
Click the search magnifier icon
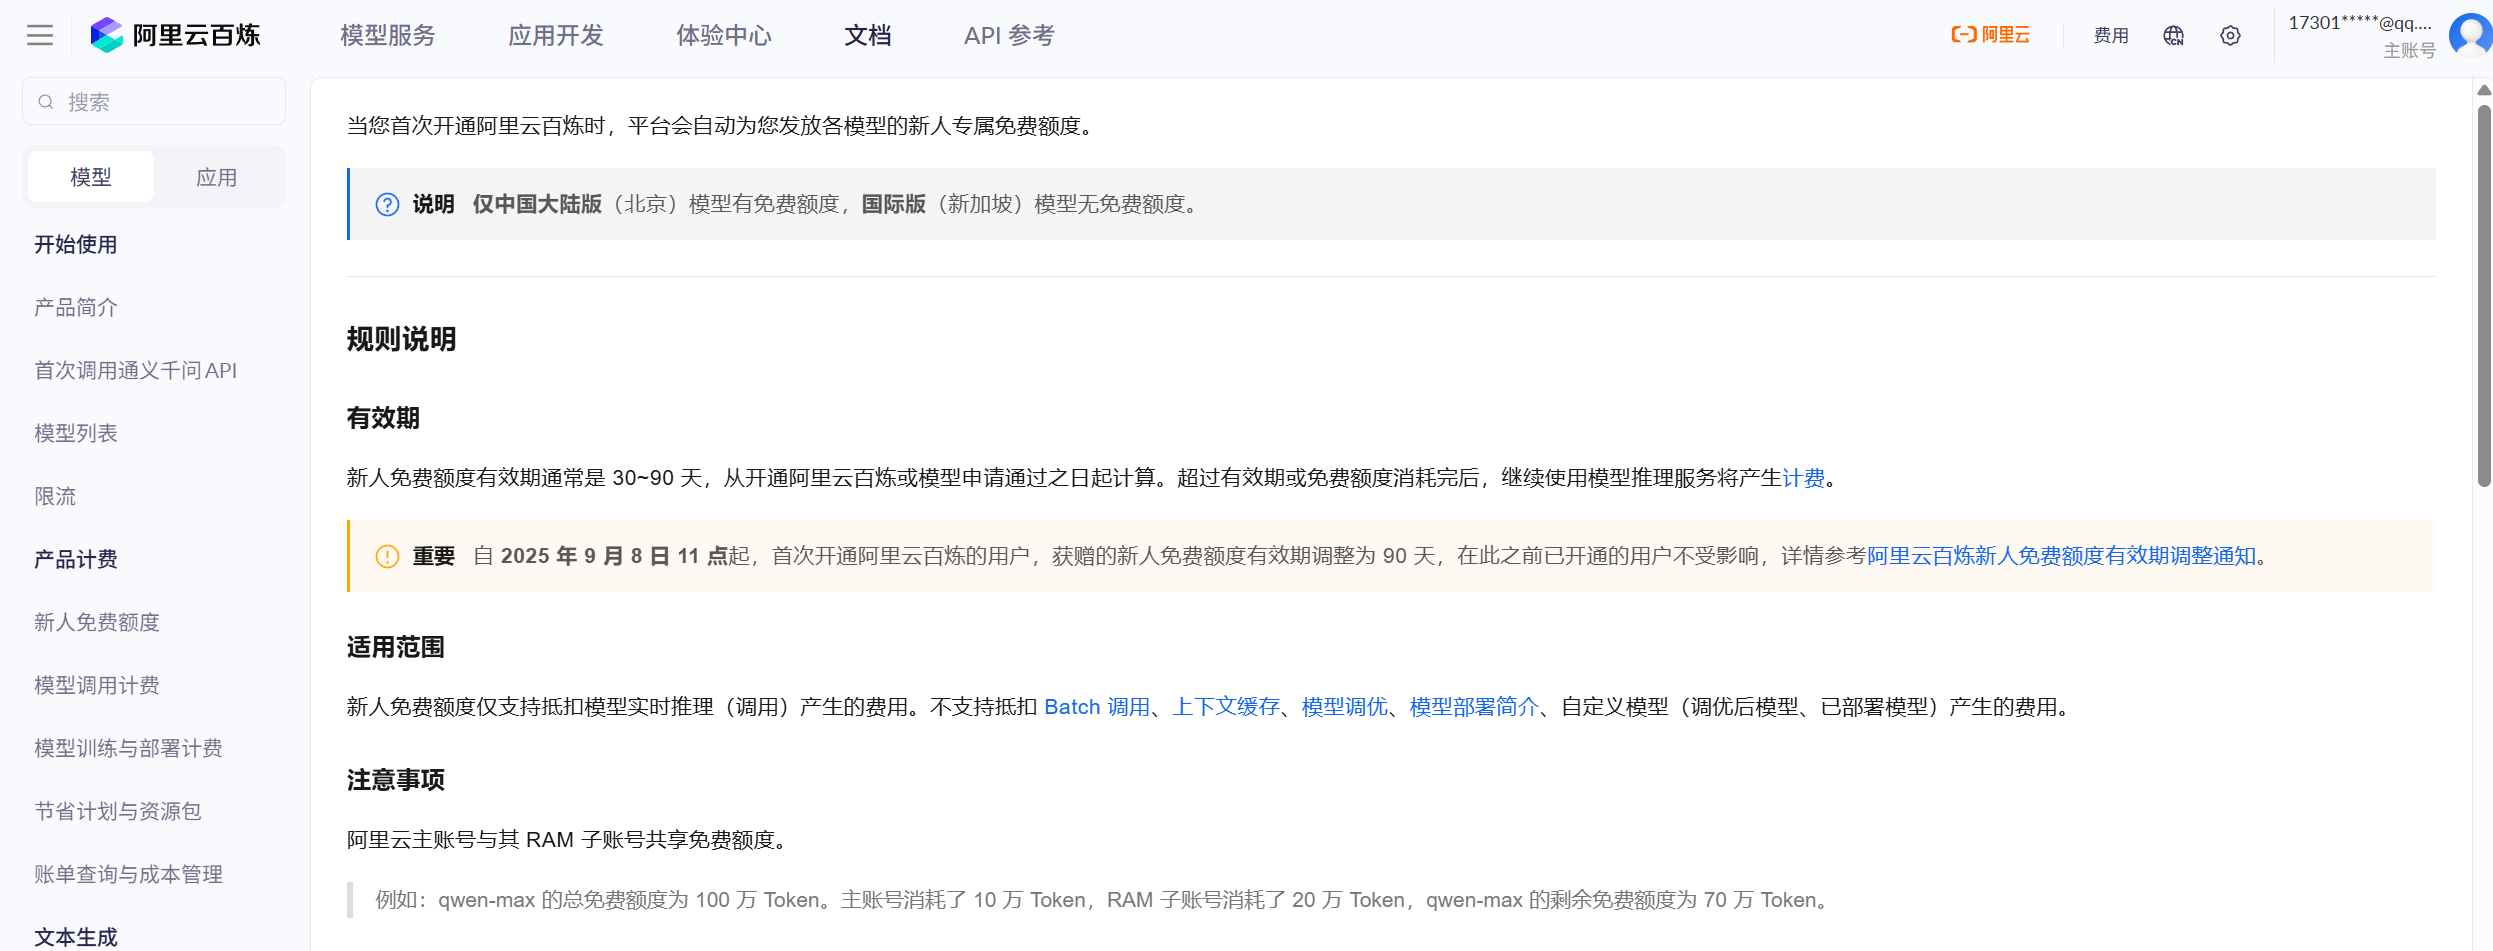46,102
